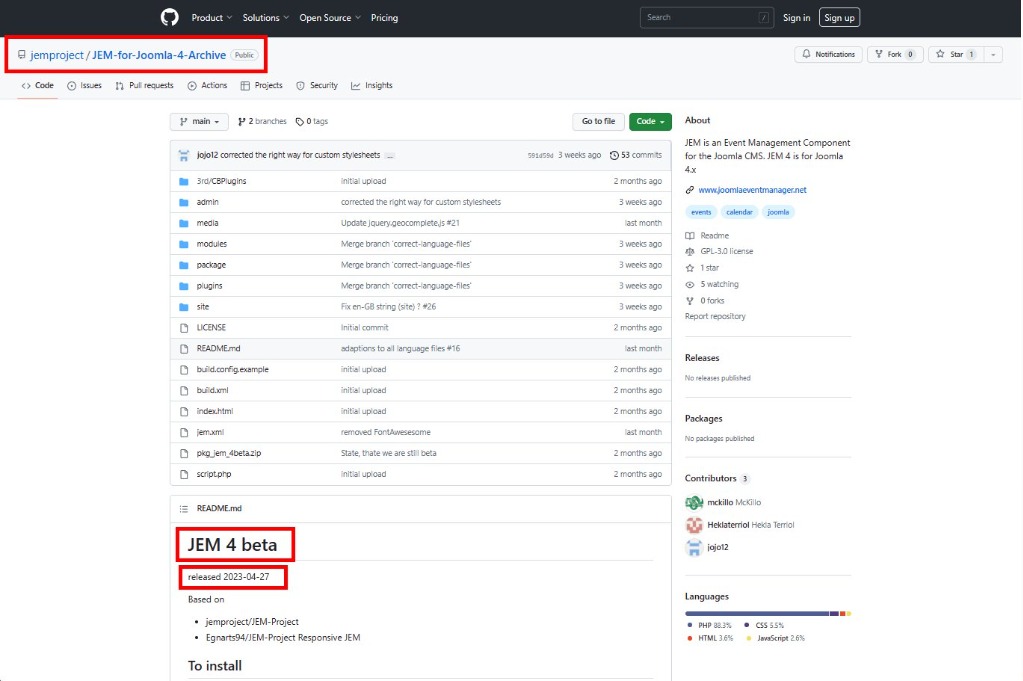The height and width of the screenshot is (681, 1023).
Task: Expand the Open Source menu
Action: tap(329, 18)
